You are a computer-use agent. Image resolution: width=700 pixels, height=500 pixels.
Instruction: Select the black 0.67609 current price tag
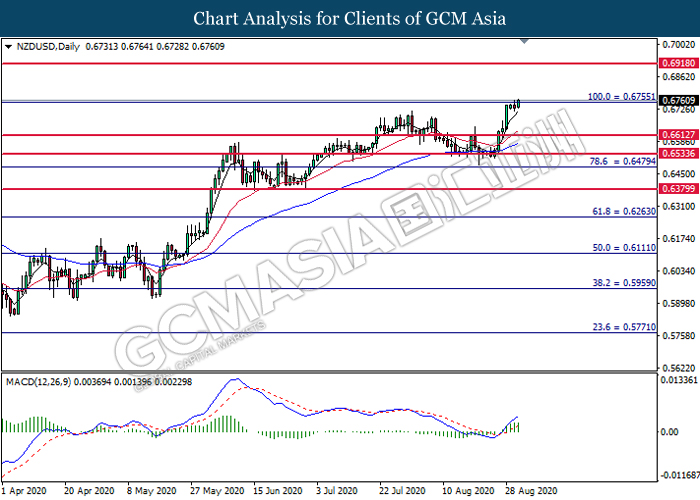[677, 101]
